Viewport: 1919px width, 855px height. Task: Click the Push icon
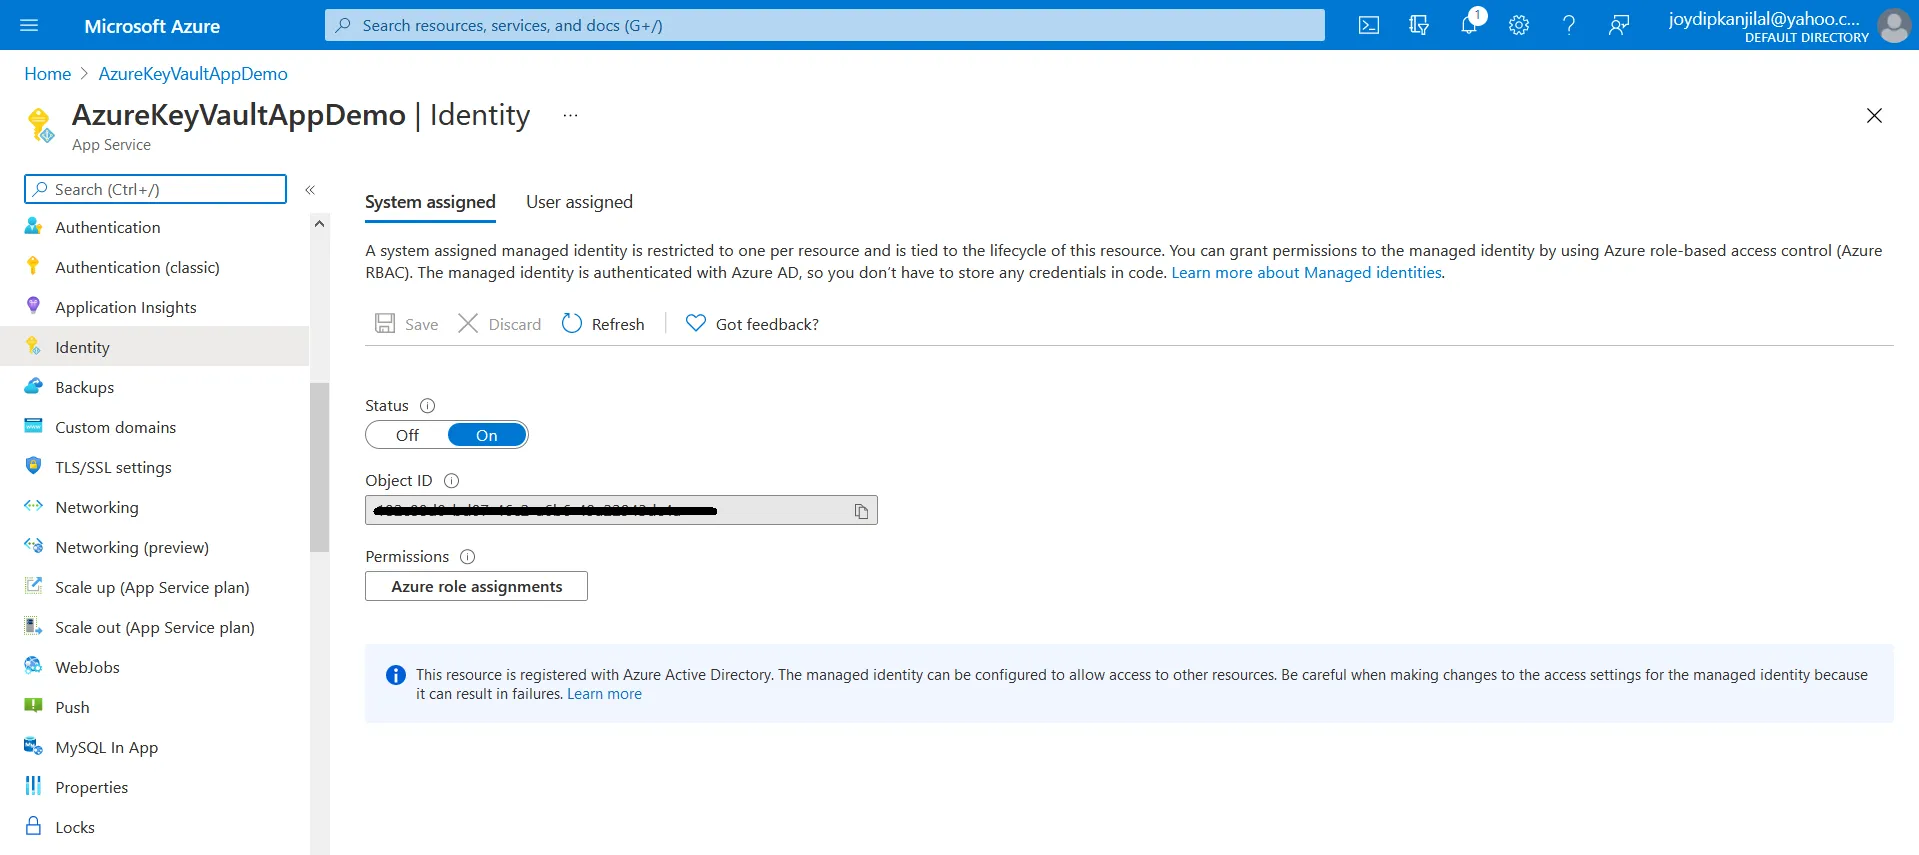click(33, 706)
